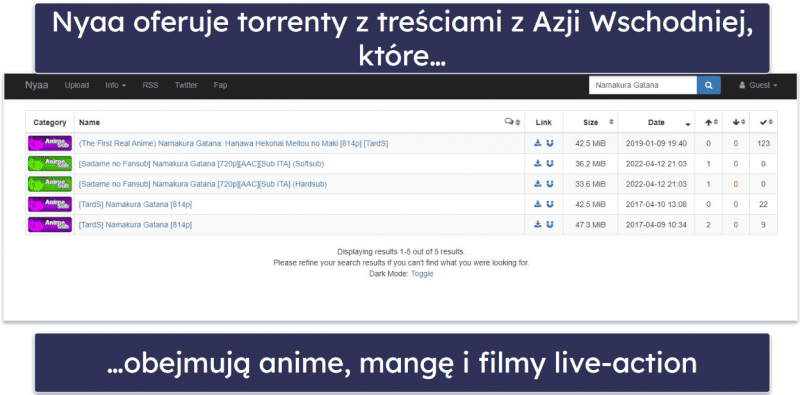
Task: Click purple category badge of 2017-04-10 row
Action: (50, 204)
